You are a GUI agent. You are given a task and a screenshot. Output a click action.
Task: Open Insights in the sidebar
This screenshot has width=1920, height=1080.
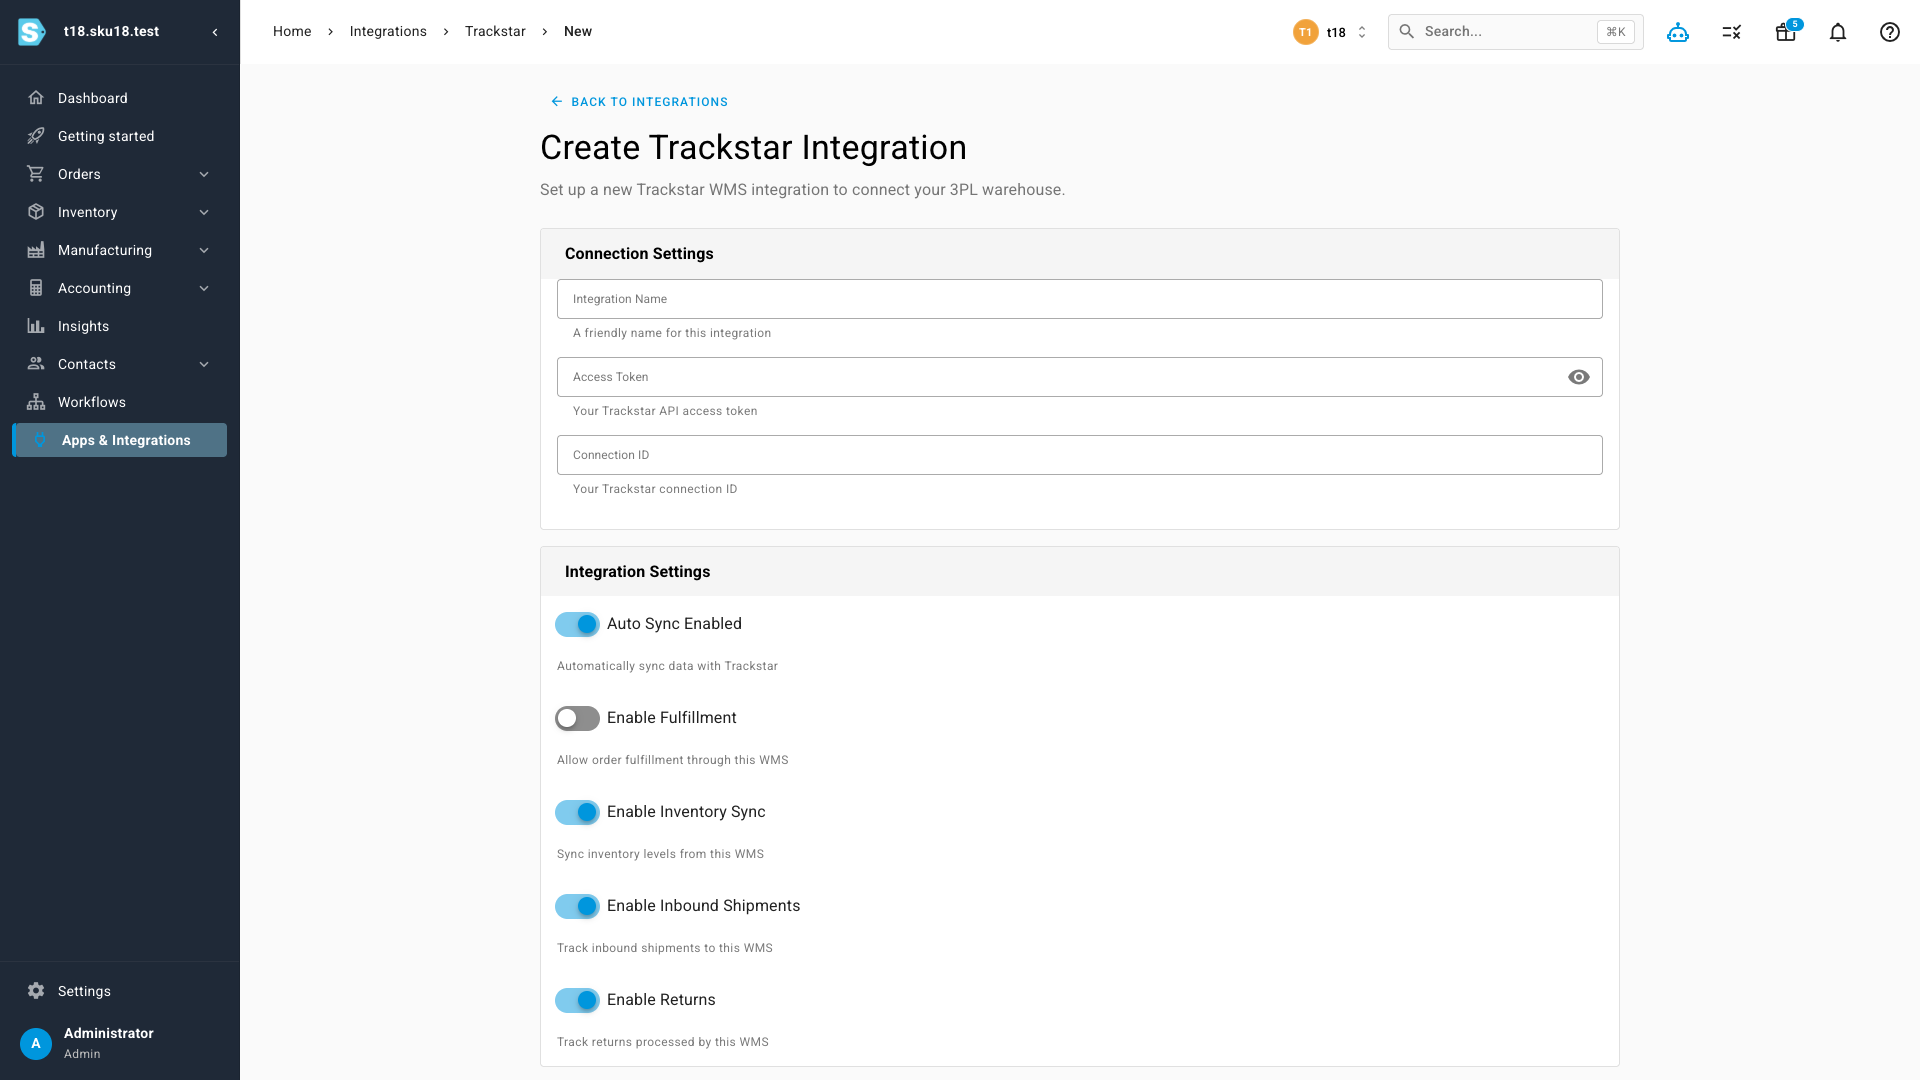point(120,326)
